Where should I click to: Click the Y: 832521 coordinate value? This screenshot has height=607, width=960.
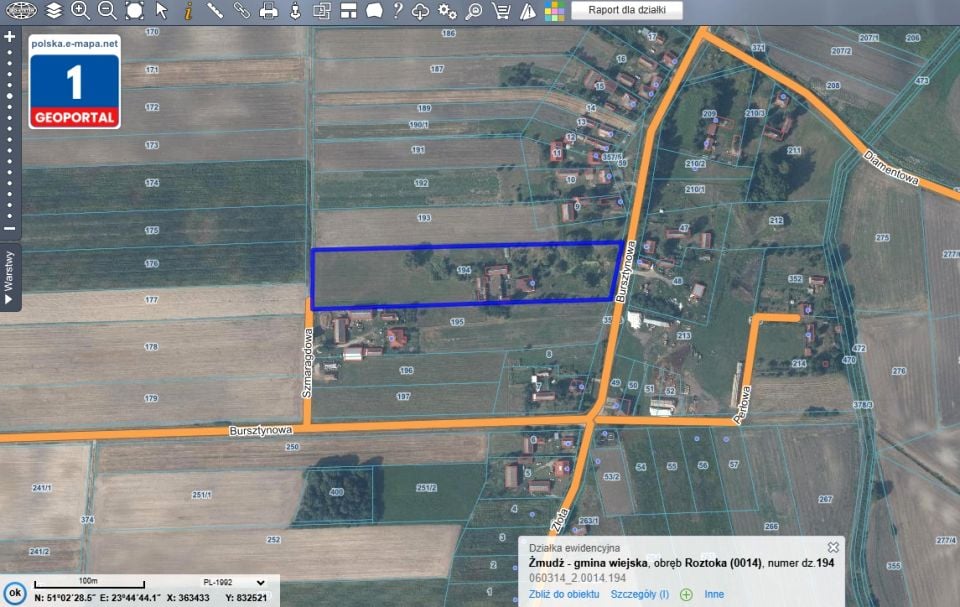(246, 598)
